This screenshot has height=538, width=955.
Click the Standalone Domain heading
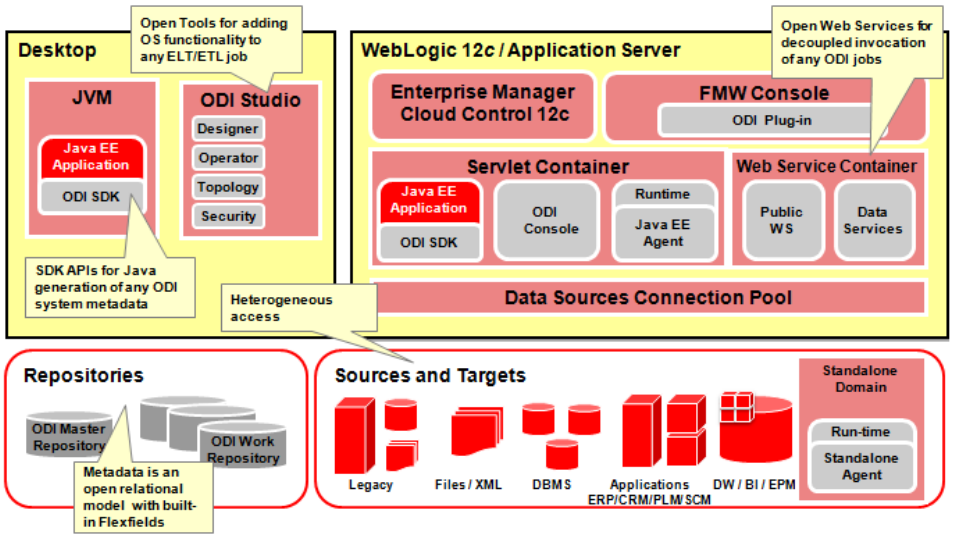click(x=861, y=378)
